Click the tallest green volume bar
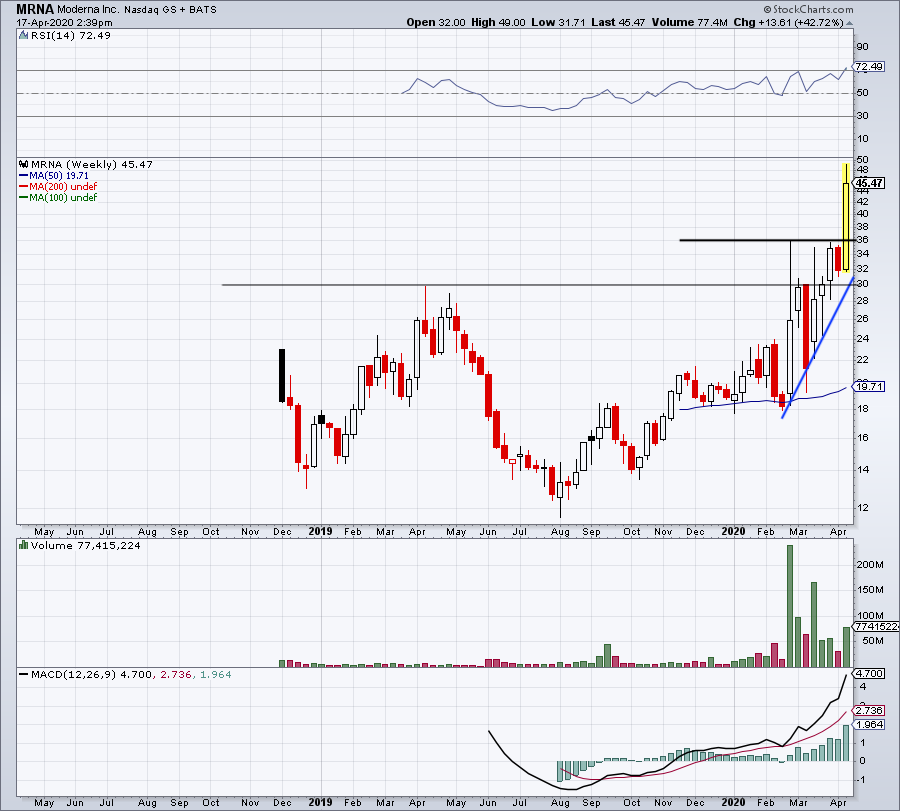This screenshot has width=900, height=811. coord(790,606)
